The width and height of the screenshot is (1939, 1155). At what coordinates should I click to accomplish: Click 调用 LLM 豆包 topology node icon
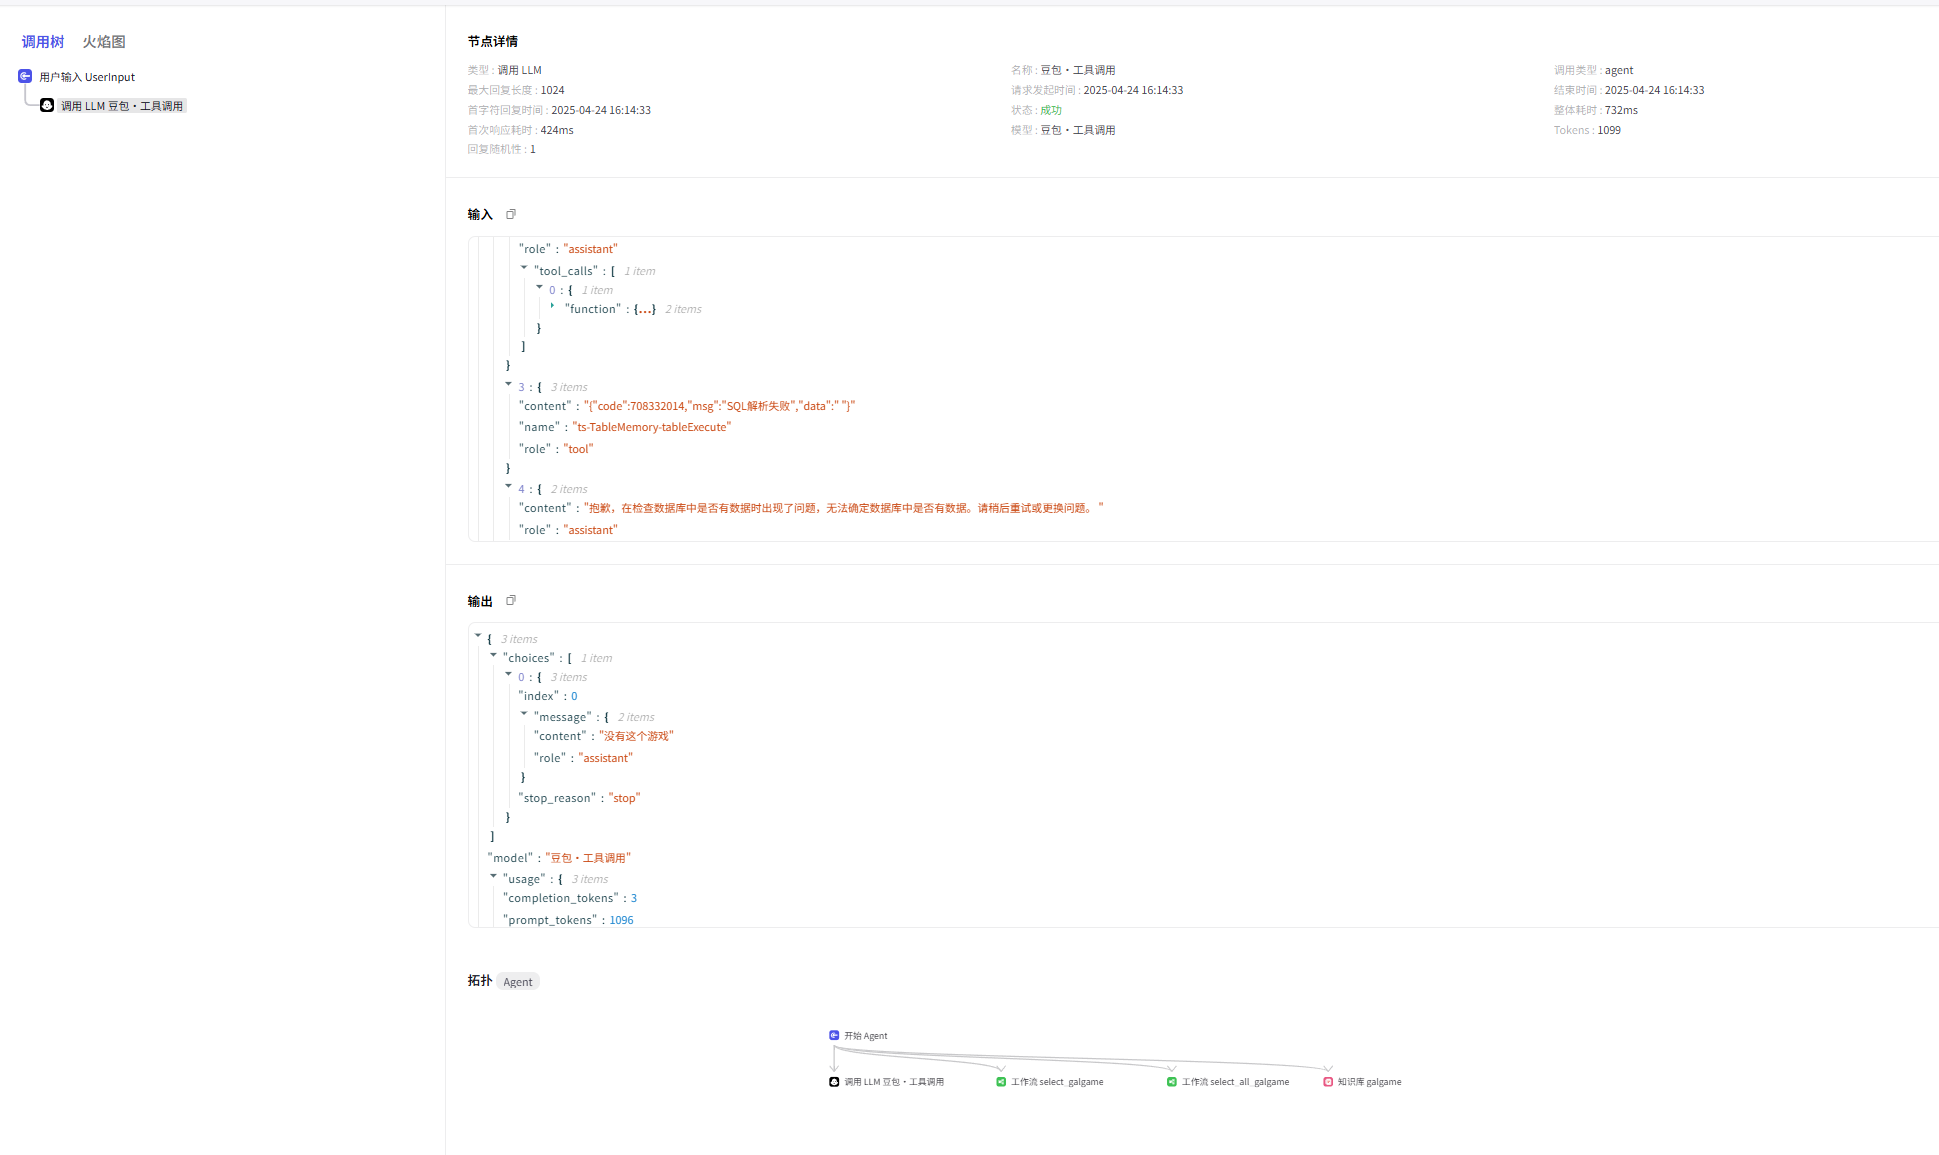[x=834, y=1081]
